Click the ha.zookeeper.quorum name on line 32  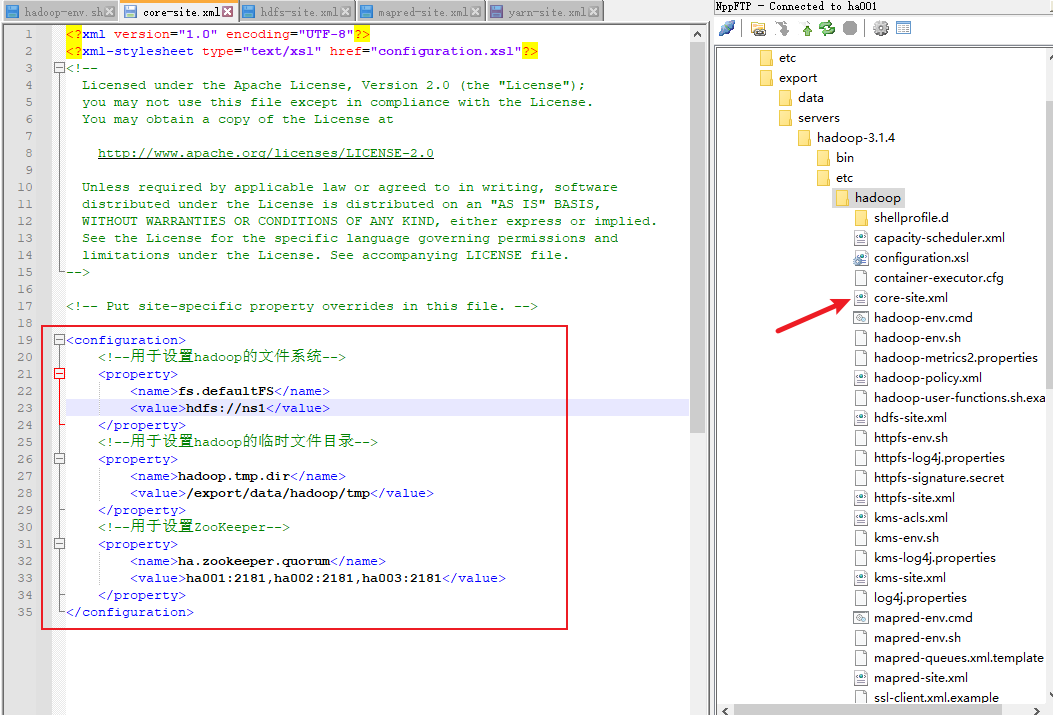pos(254,561)
